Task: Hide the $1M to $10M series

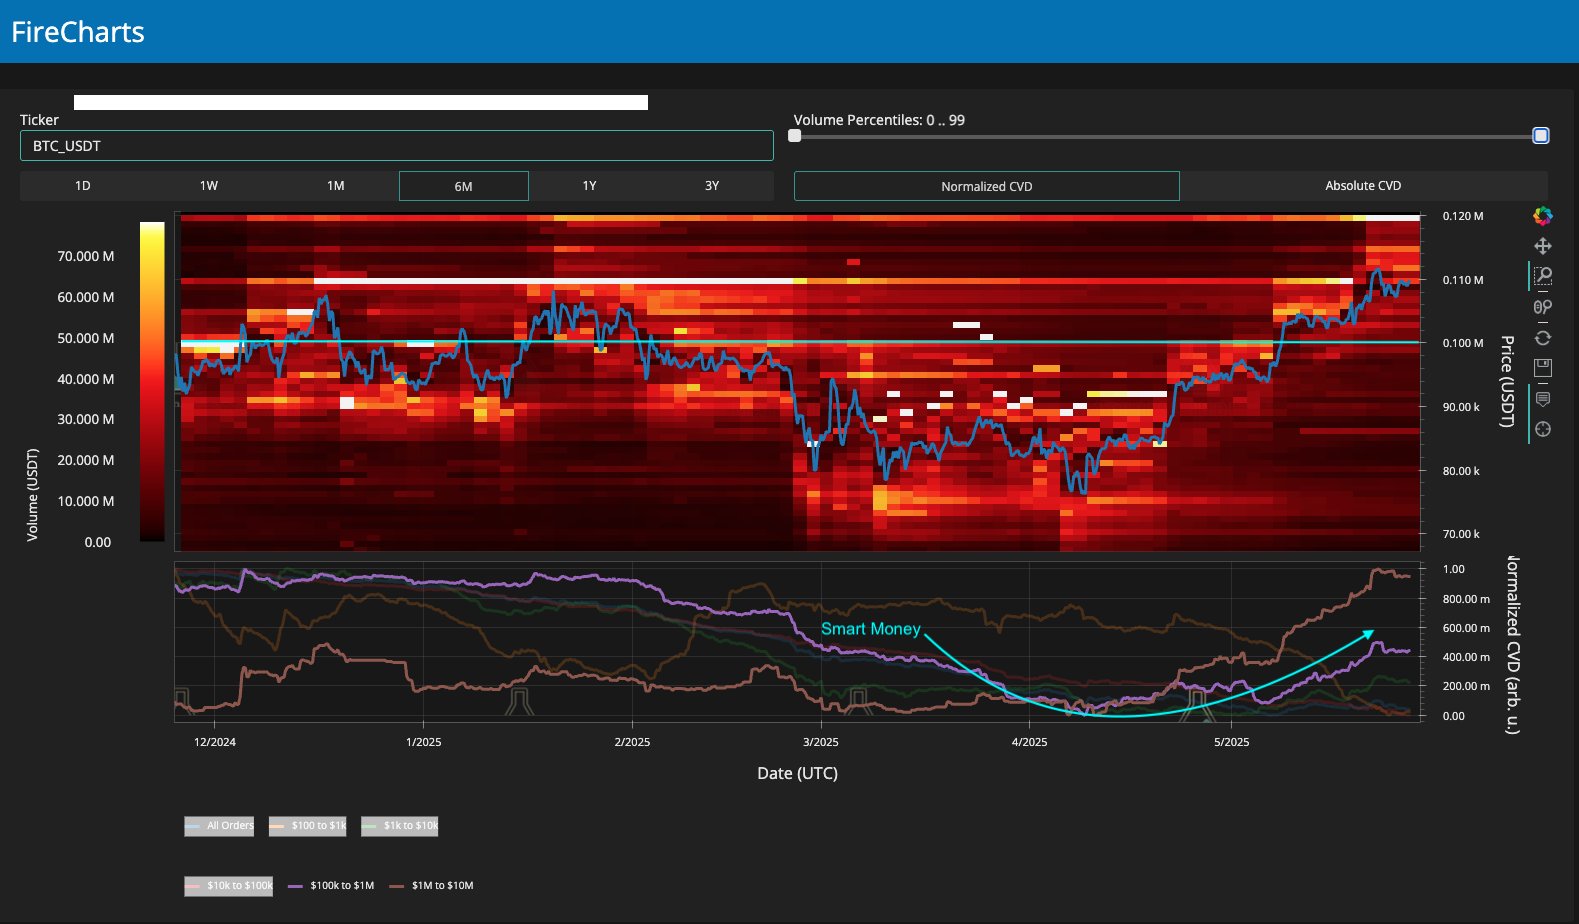Action: pyautogui.click(x=432, y=886)
